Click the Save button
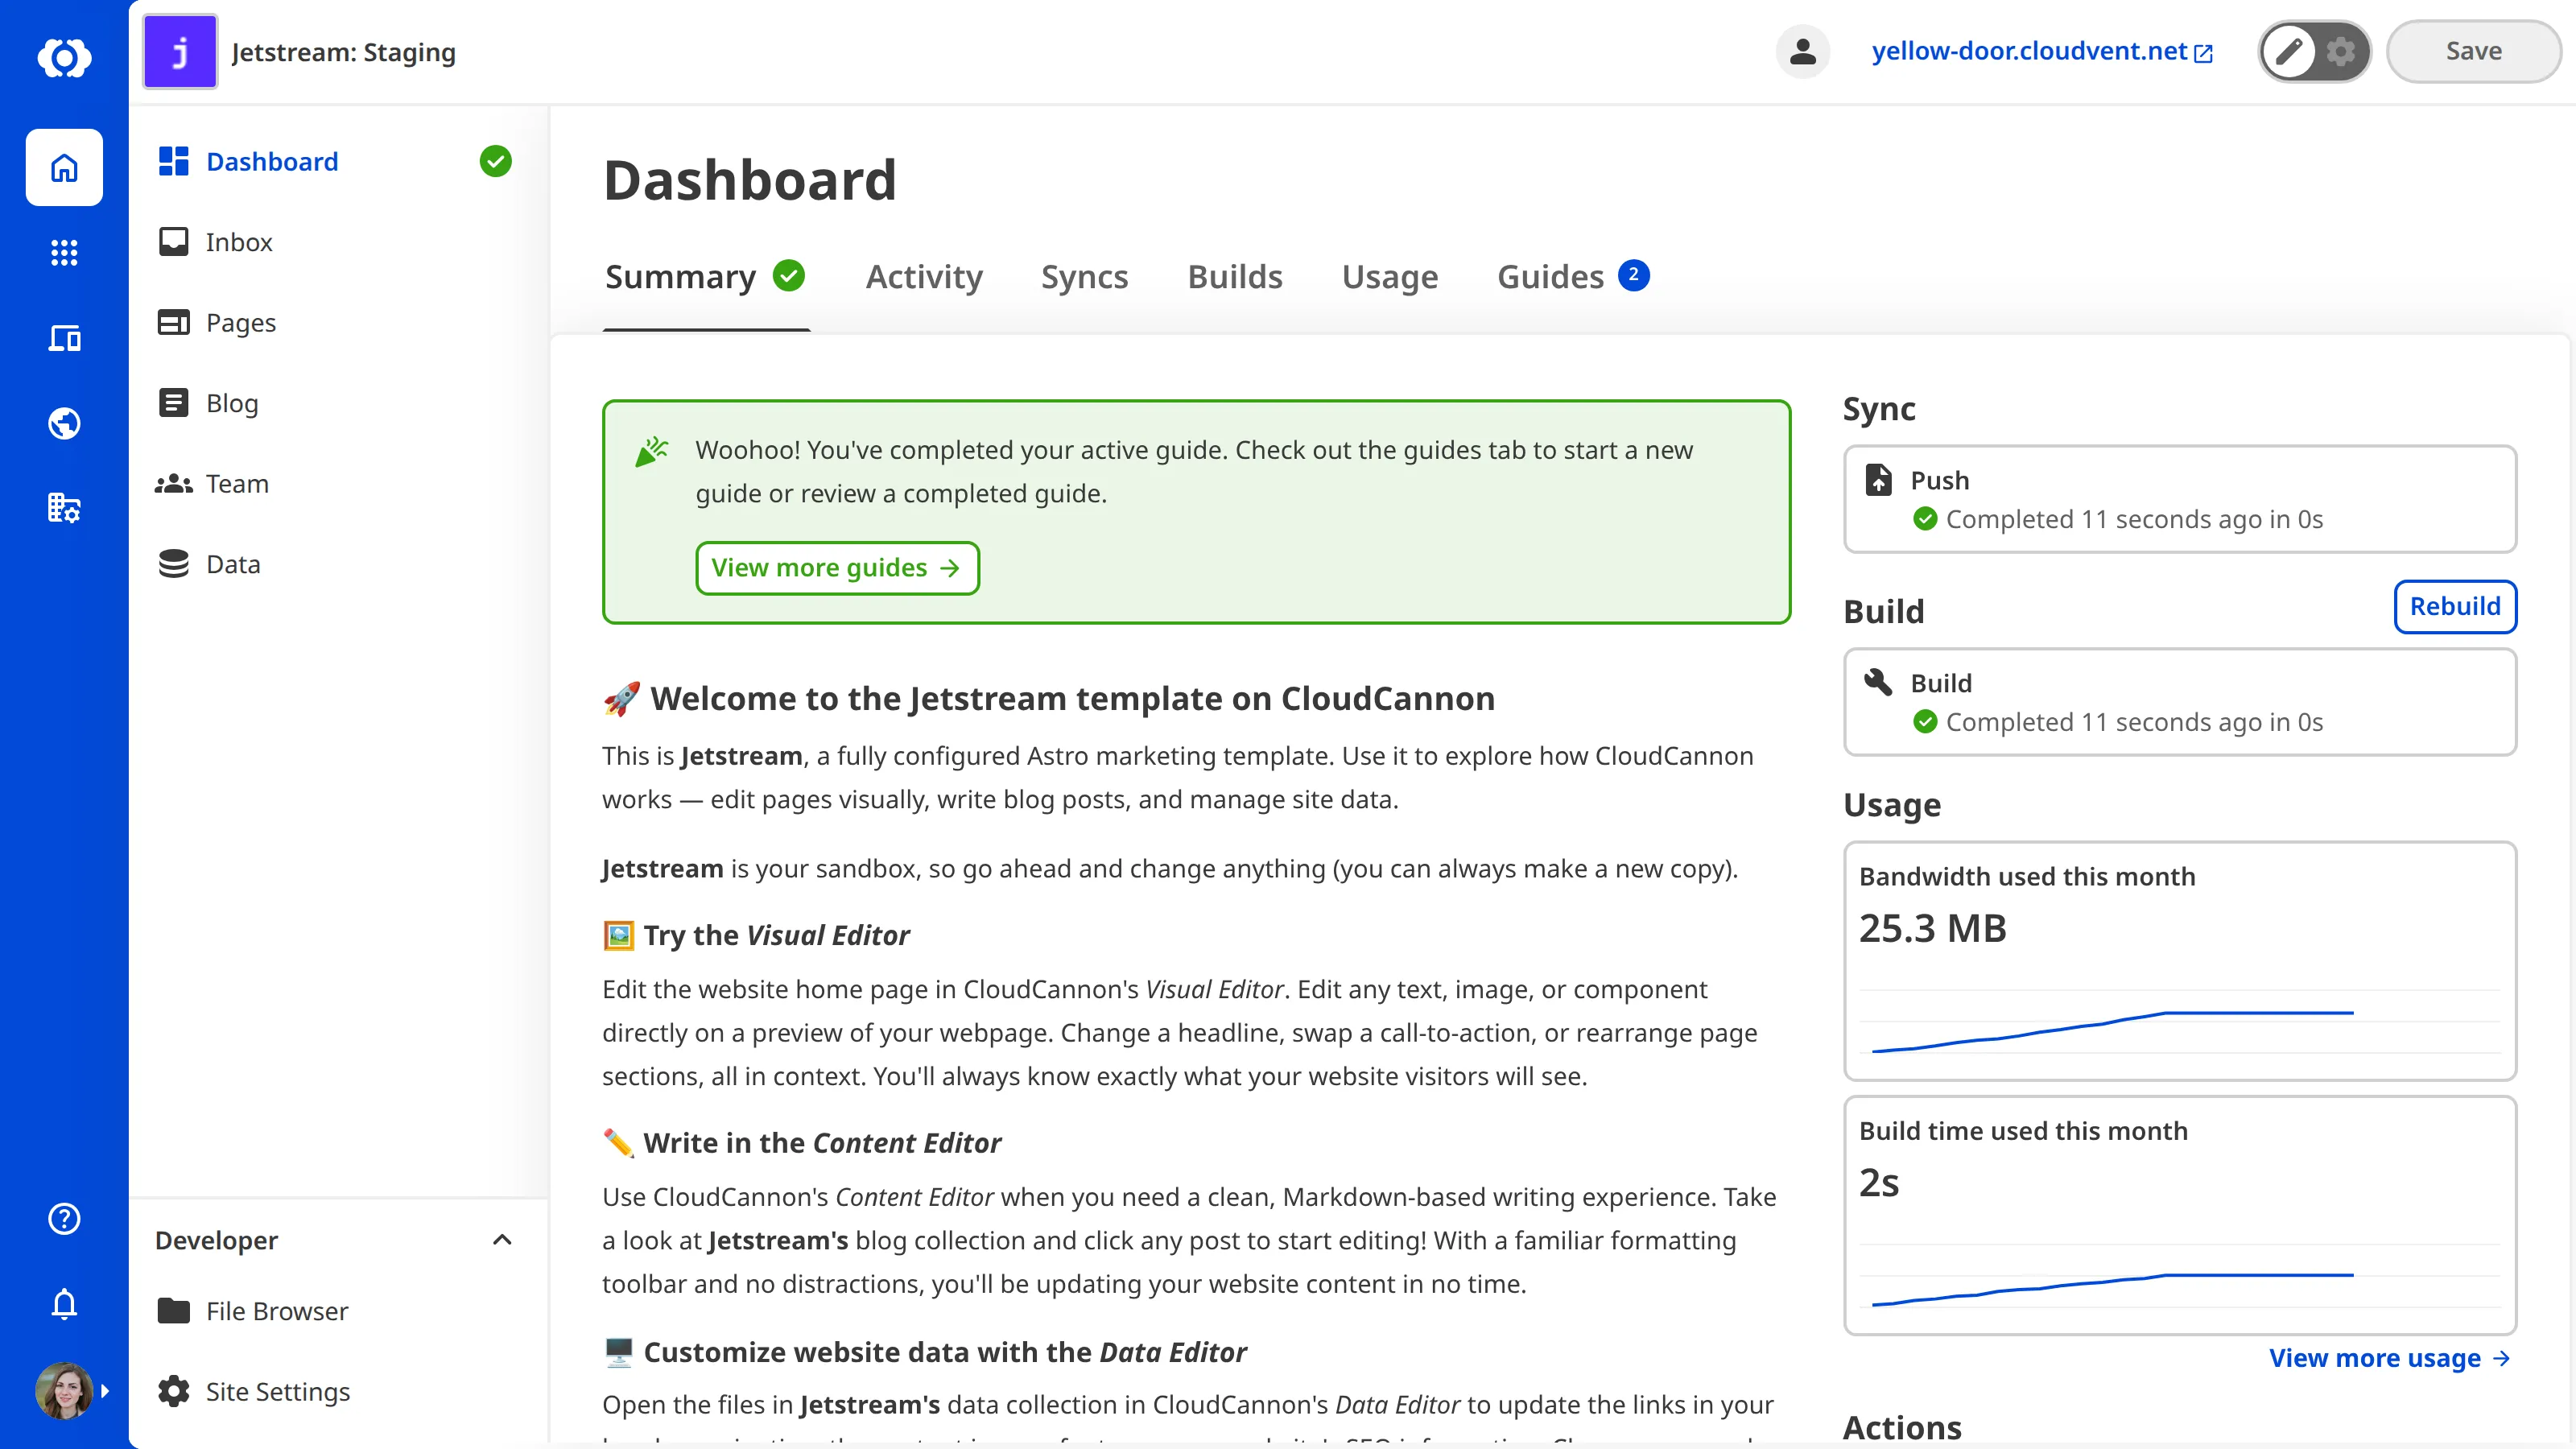Screen dimensions: 2576x1449 [x=2473, y=51]
